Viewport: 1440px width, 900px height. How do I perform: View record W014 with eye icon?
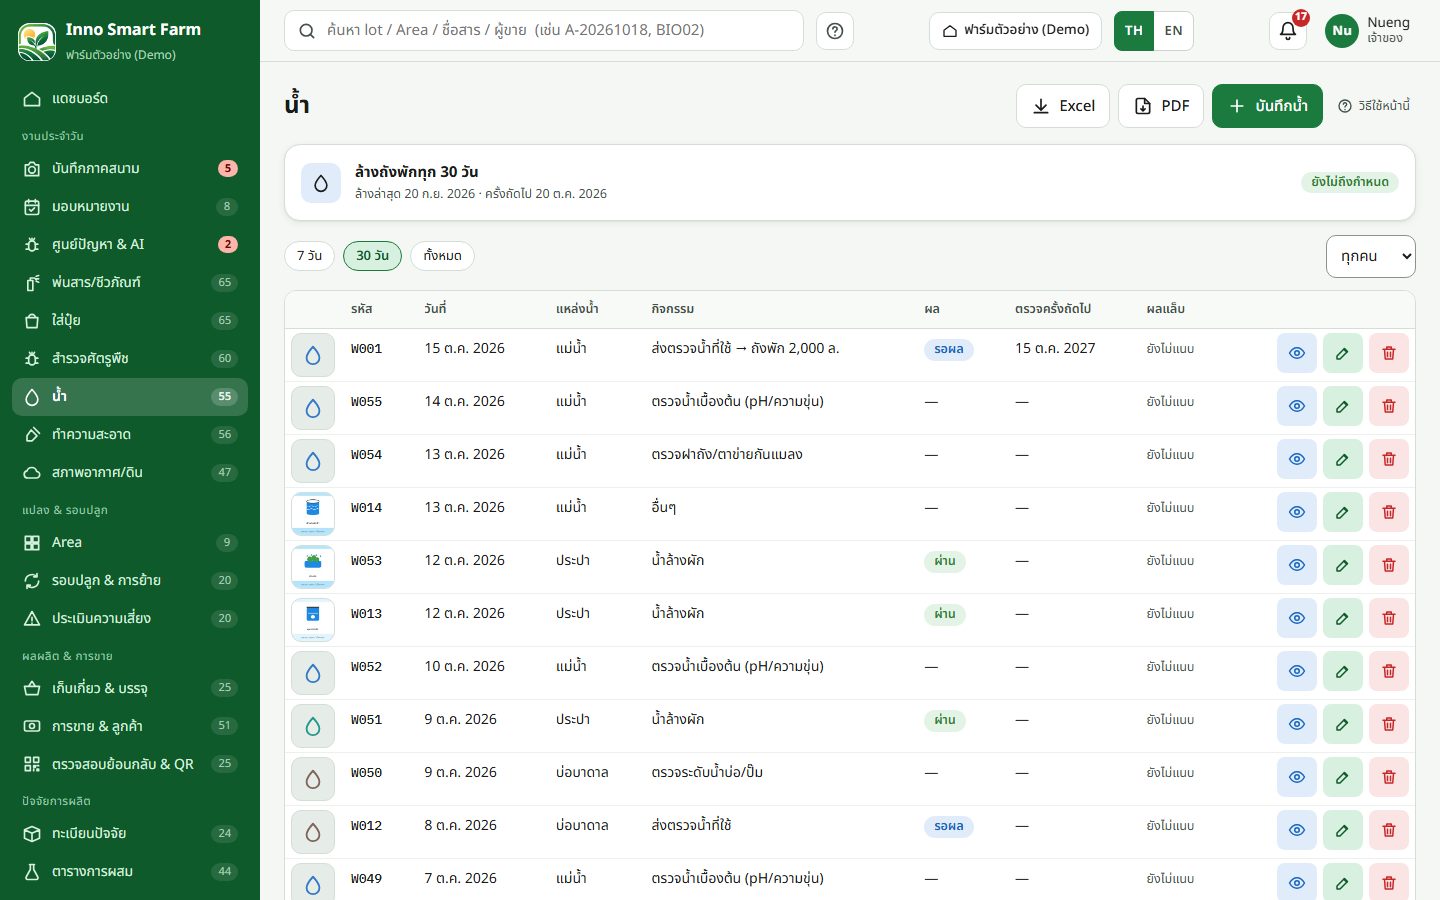click(x=1296, y=512)
